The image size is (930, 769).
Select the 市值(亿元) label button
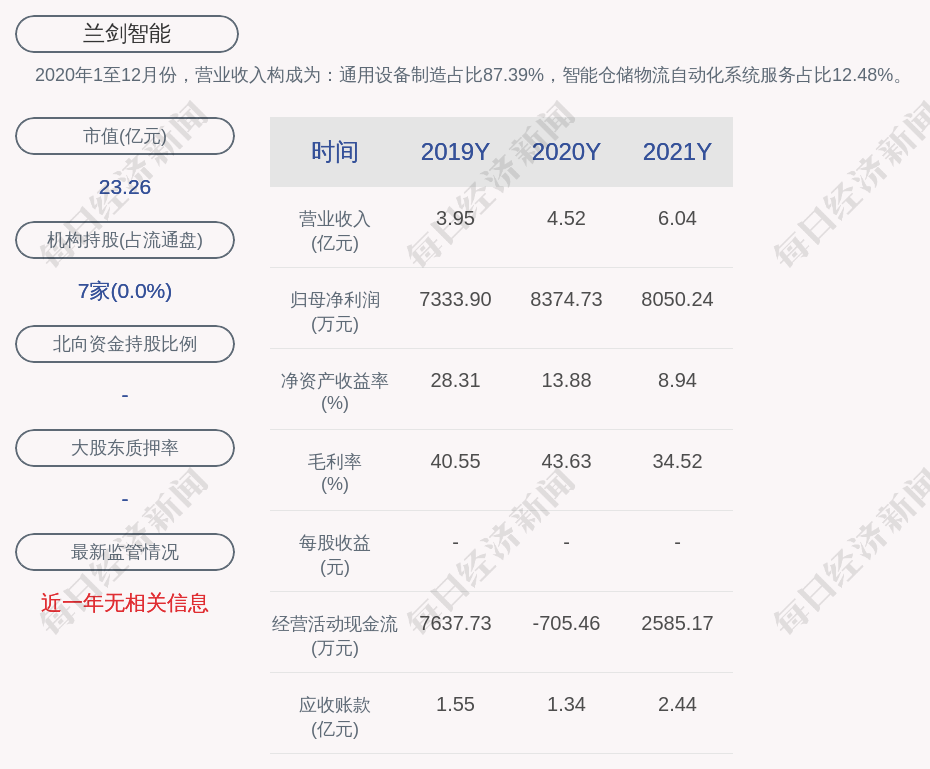coord(125,136)
